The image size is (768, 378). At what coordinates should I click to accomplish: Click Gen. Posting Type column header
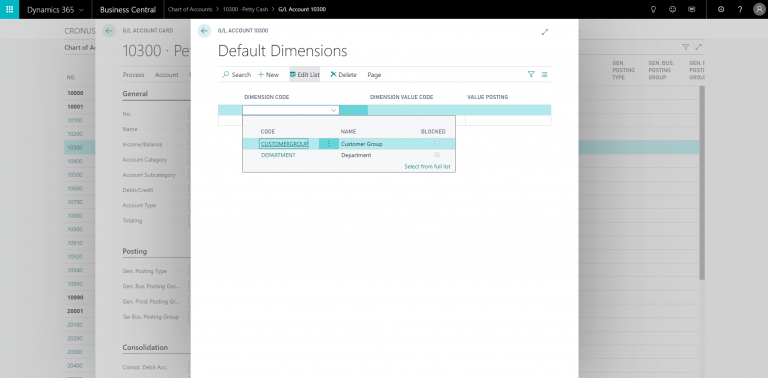point(624,70)
